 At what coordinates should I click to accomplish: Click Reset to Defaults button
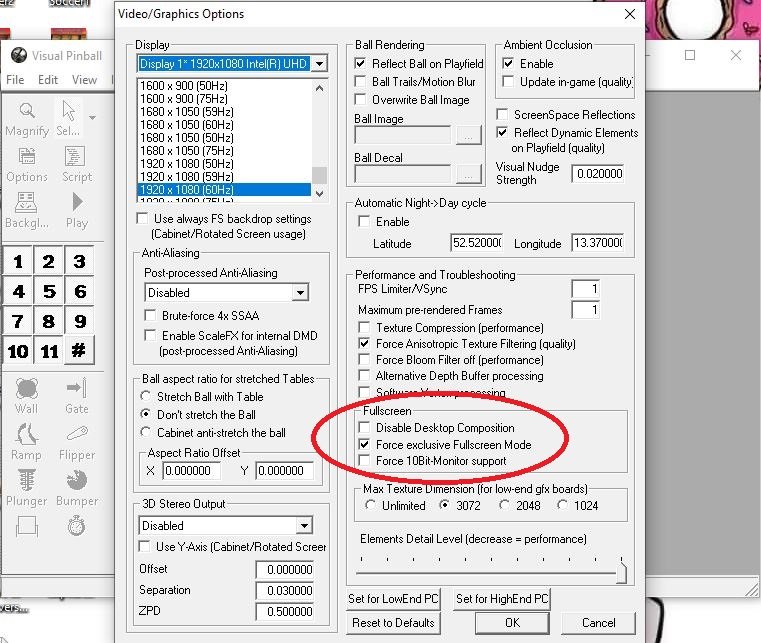pyautogui.click(x=393, y=623)
